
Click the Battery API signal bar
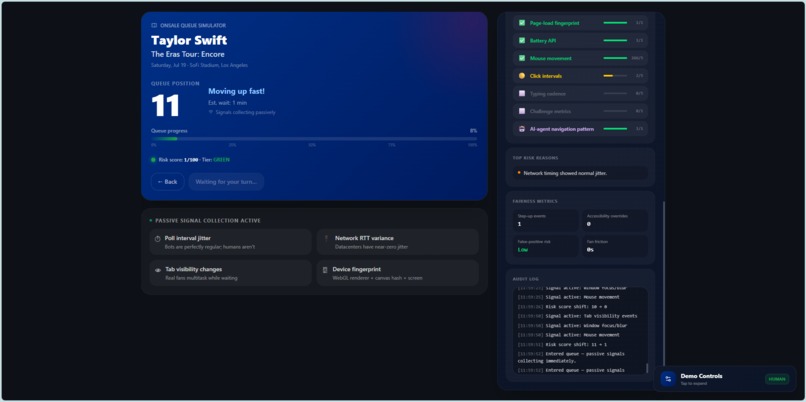click(615, 40)
